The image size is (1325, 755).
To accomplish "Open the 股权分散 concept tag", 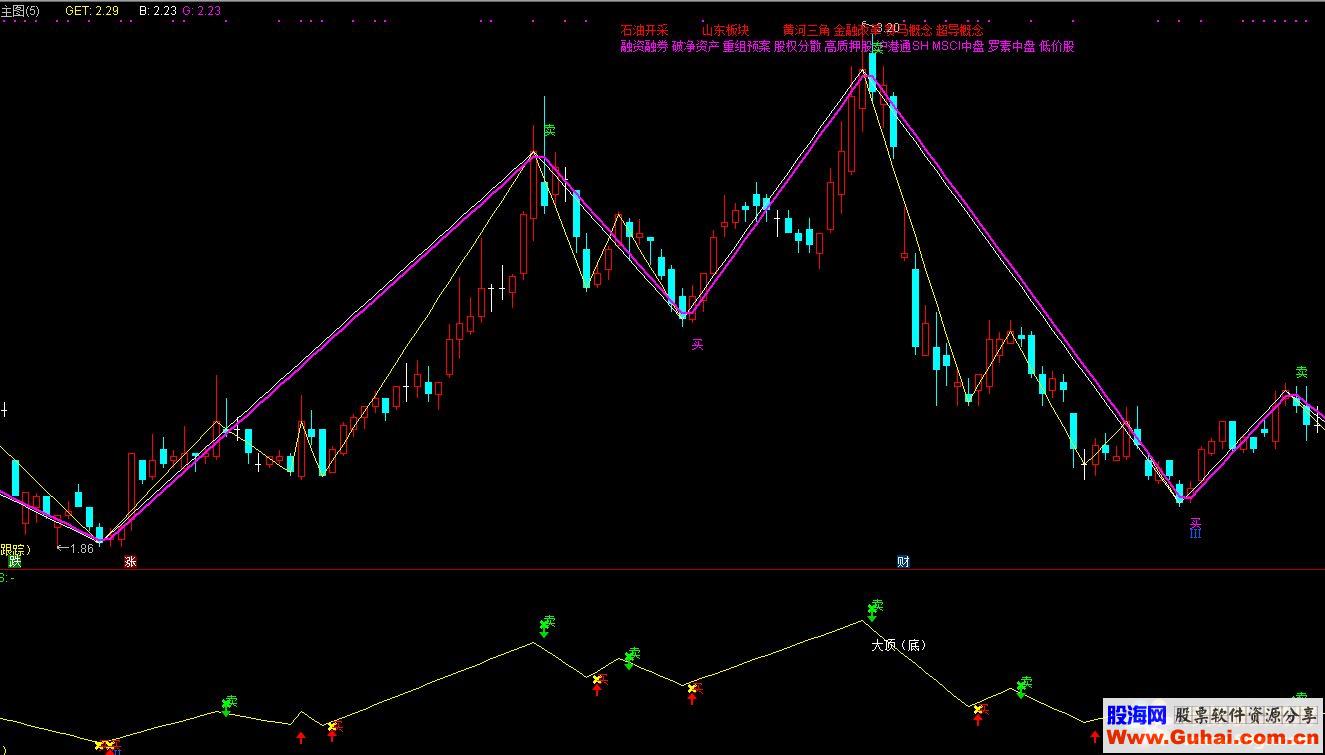I will [x=798, y=46].
